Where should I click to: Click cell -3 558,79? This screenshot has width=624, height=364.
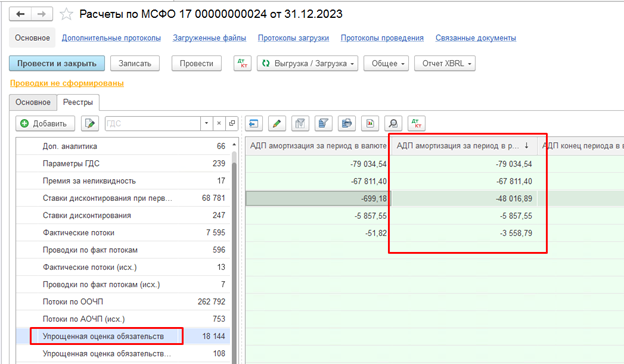click(x=464, y=233)
